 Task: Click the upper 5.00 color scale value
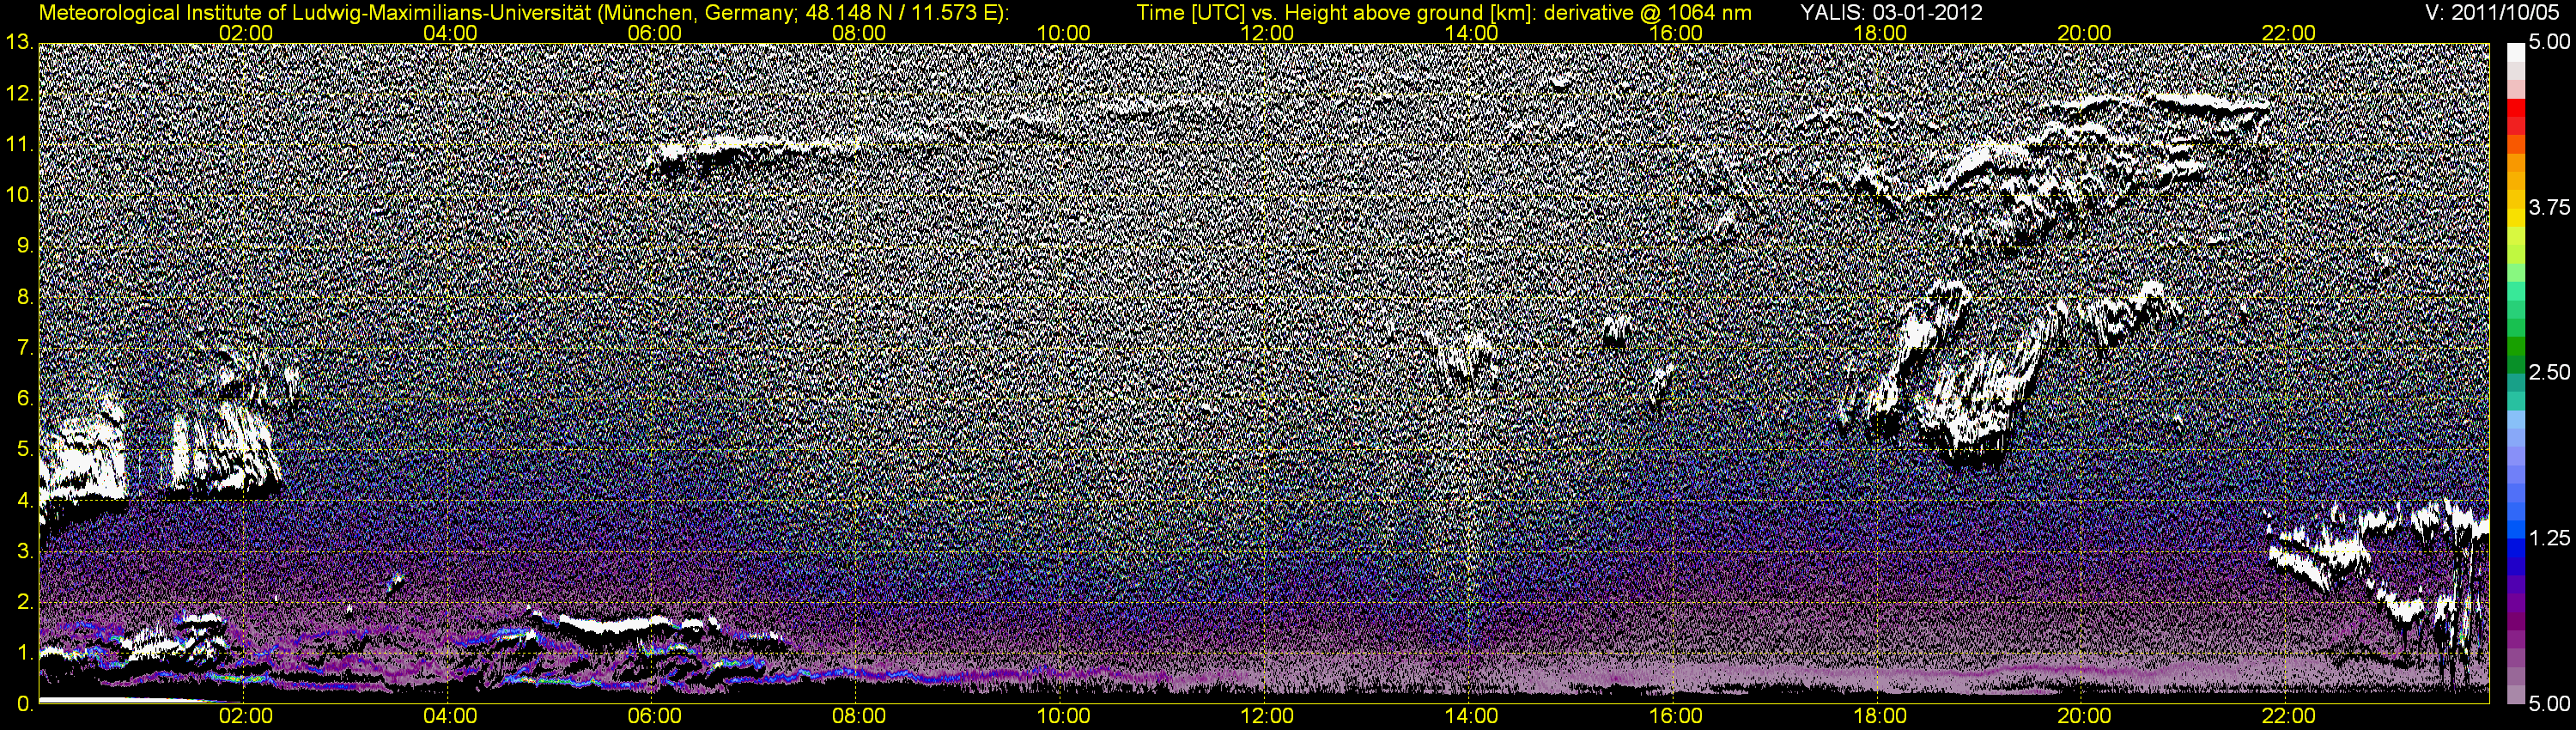pos(2549,43)
